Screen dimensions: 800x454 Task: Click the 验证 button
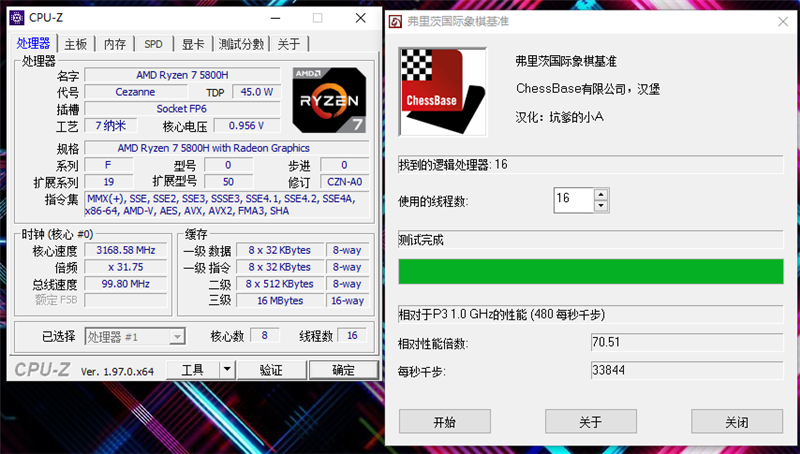[x=271, y=370]
